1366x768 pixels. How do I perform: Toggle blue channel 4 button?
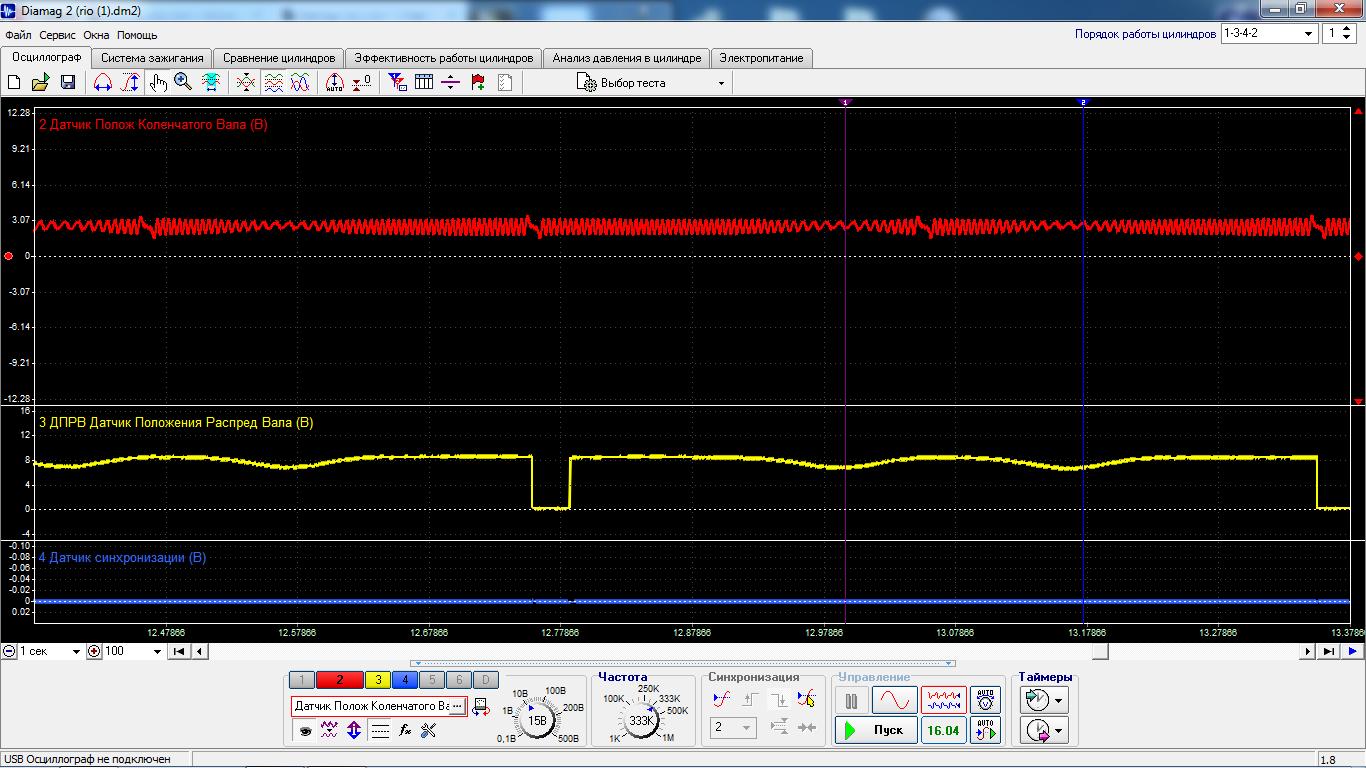404,680
